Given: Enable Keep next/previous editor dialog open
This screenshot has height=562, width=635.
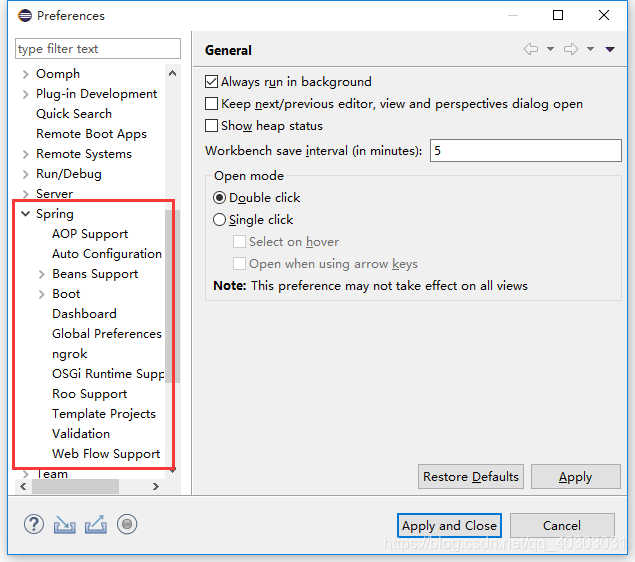Looking at the screenshot, I should 211,104.
